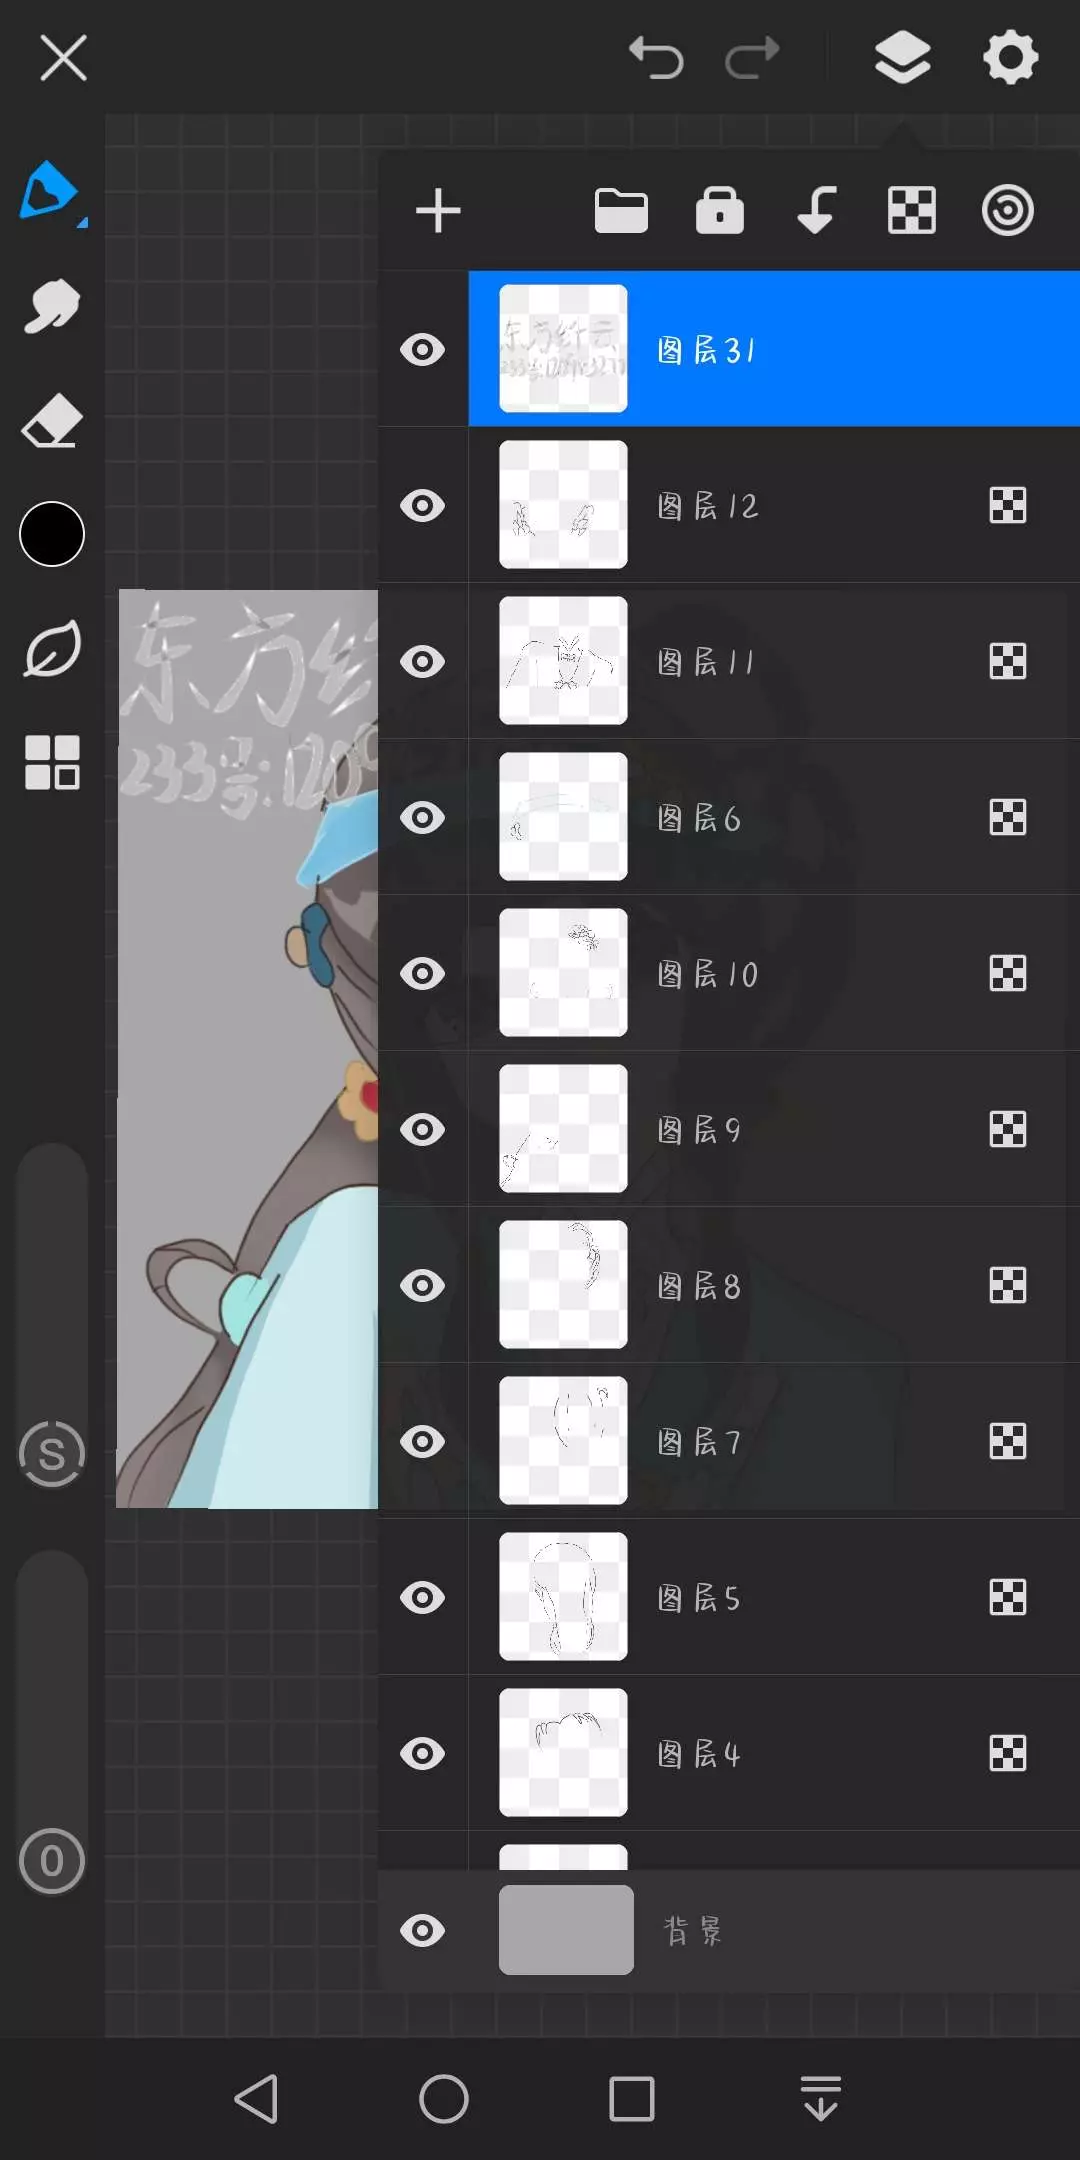Toggle visibility of 图层6
The width and height of the screenshot is (1080, 2160).
tap(422, 817)
